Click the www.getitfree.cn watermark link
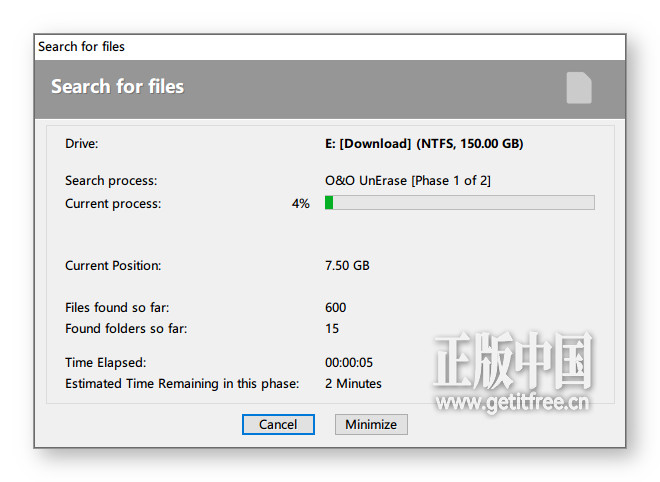Screen dimensions: 660x482 512,402
